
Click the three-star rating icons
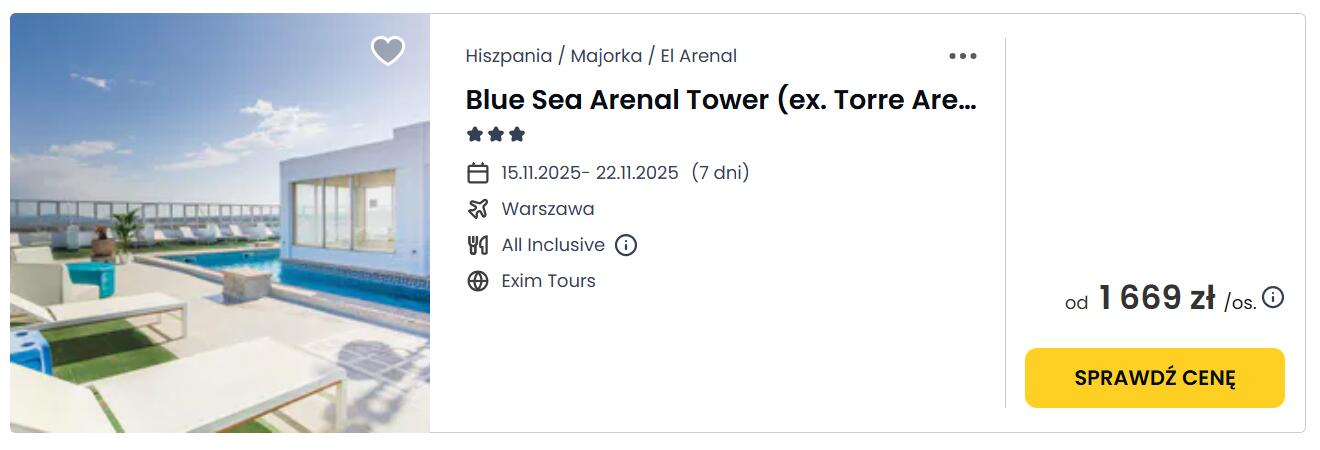(496, 135)
